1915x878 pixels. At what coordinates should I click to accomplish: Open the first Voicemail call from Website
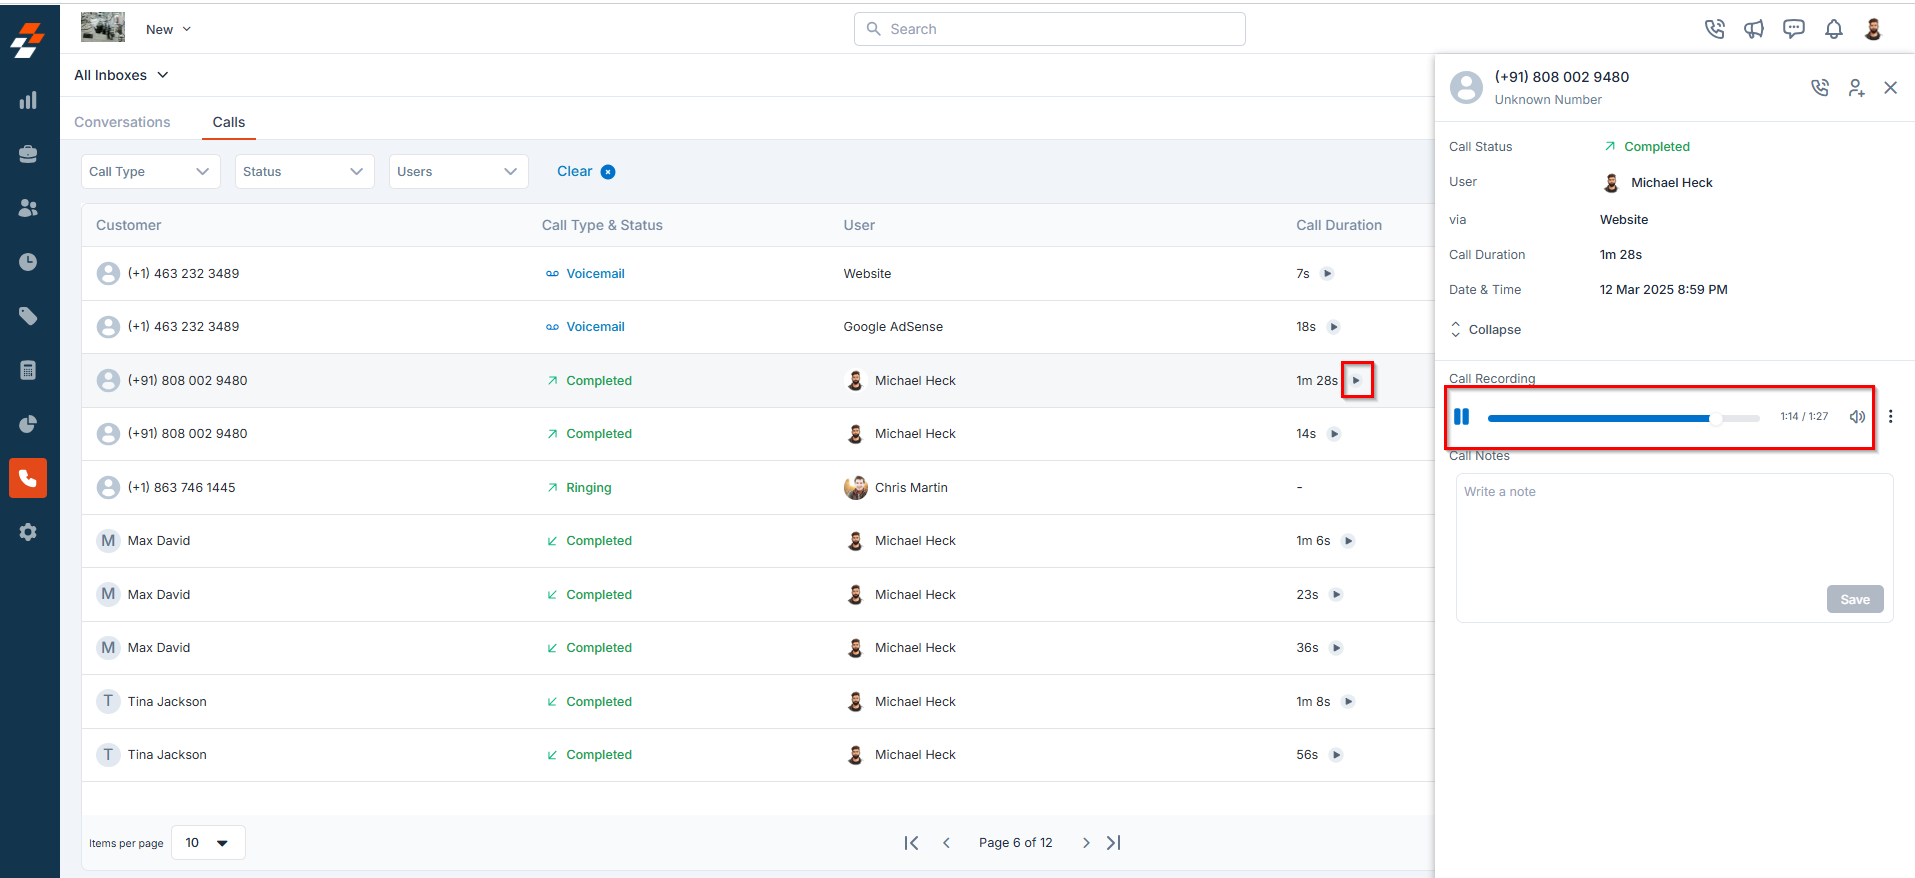pos(758,273)
